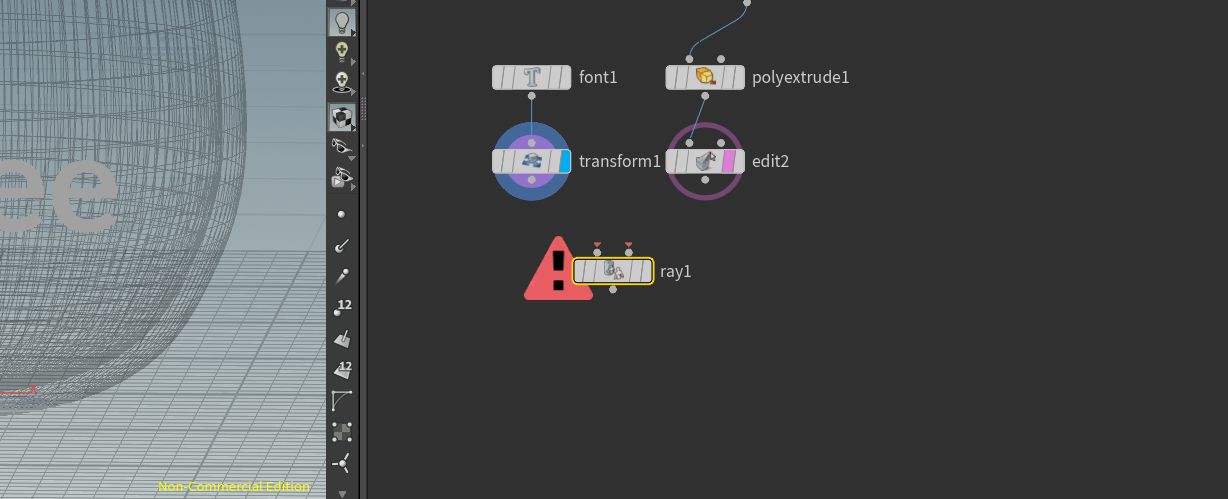Show point trails display icon
Viewport: 1228px width, 499px height.
[x=342, y=276]
